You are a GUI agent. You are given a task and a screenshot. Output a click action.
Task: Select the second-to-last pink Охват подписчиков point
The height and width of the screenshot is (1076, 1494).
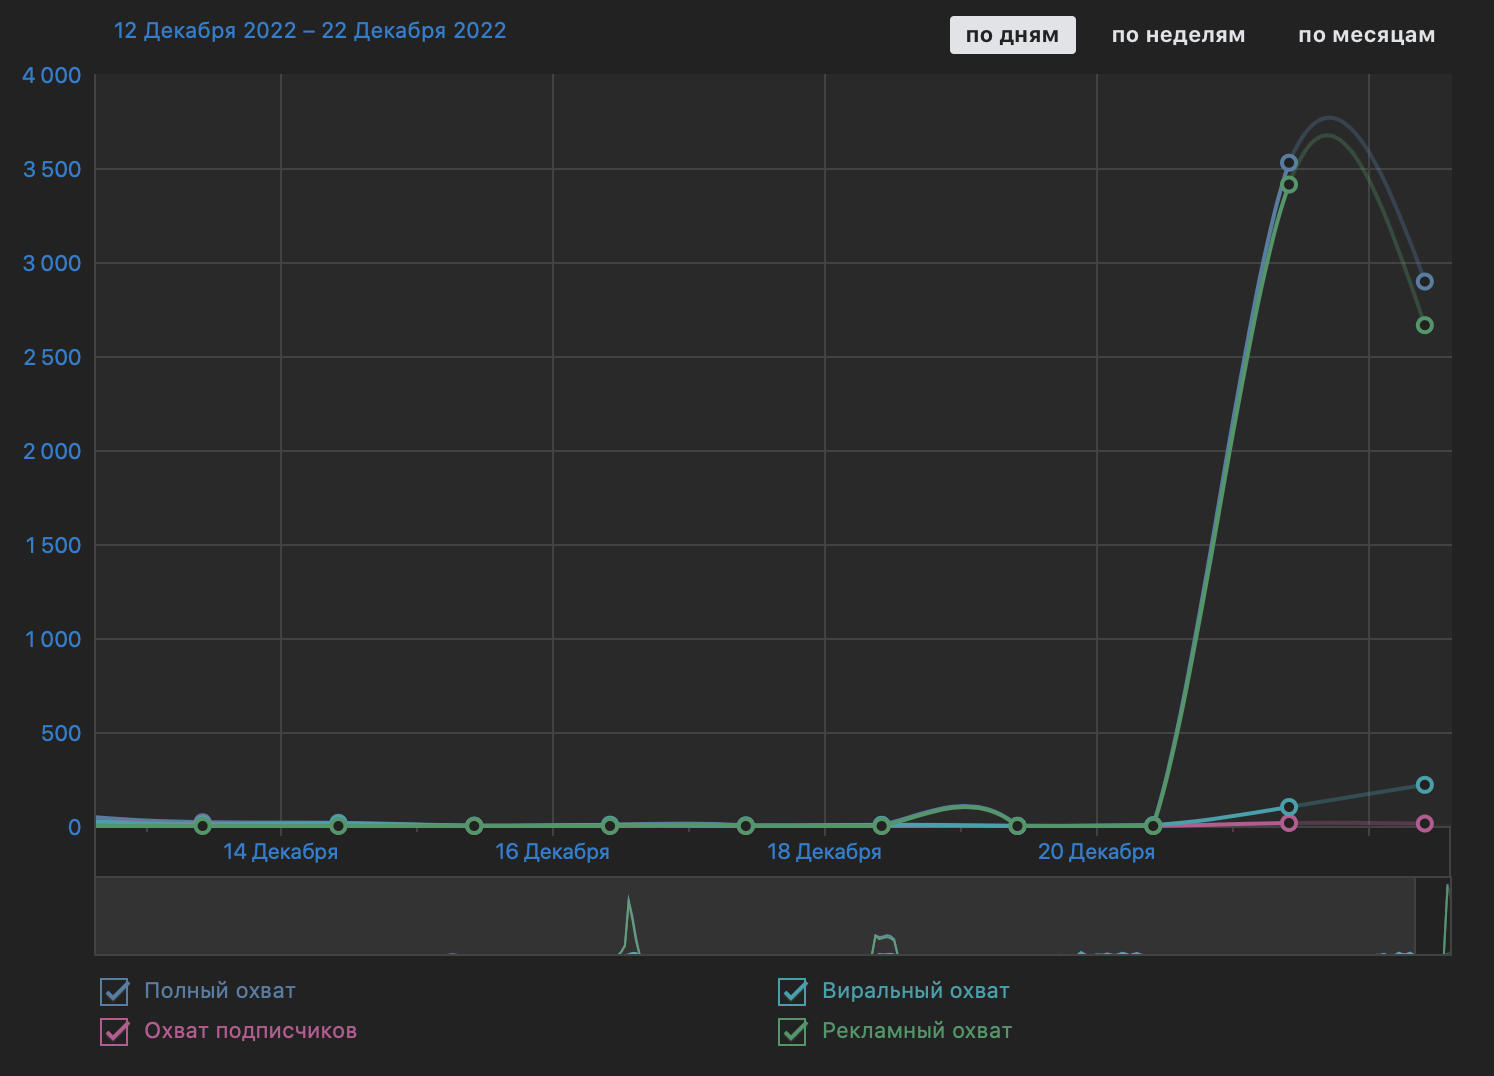coord(1288,824)
